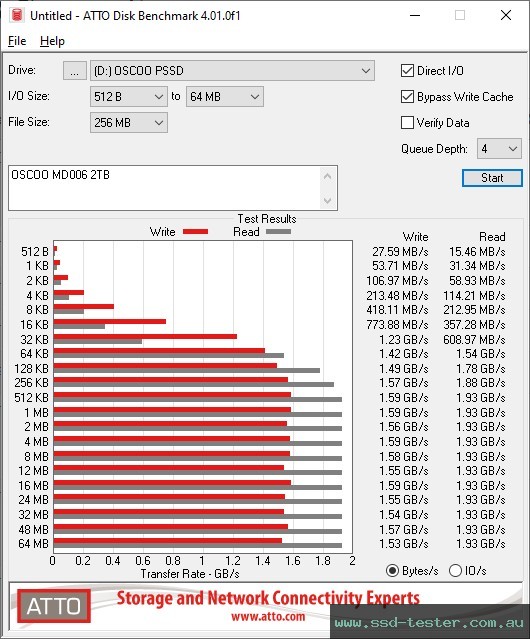Open the Queue Depth dropdown

pyautogui.click(x=499, y=149)
